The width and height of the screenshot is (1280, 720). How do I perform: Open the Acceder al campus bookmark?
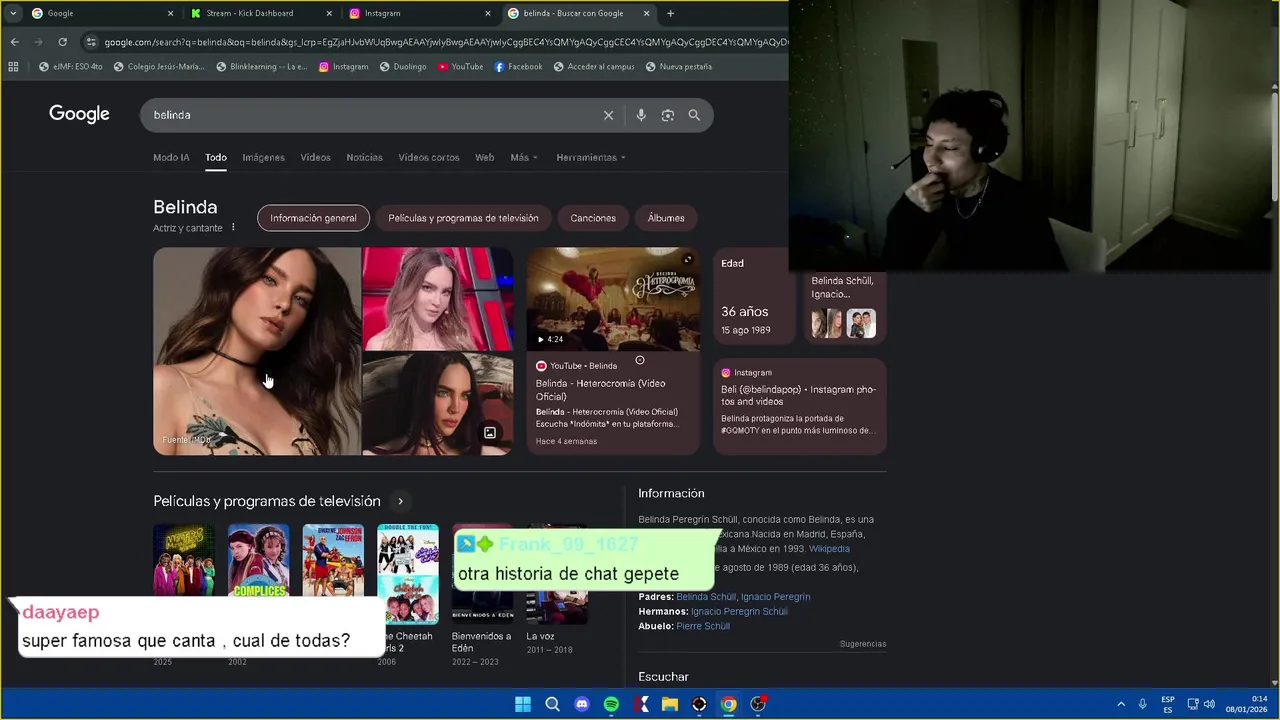pos(594,67)
